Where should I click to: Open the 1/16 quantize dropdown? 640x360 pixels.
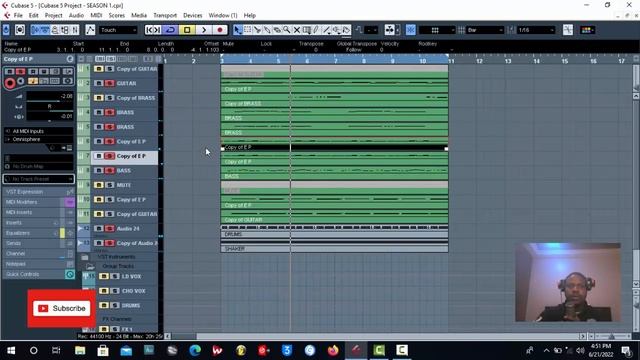point(536,30)
